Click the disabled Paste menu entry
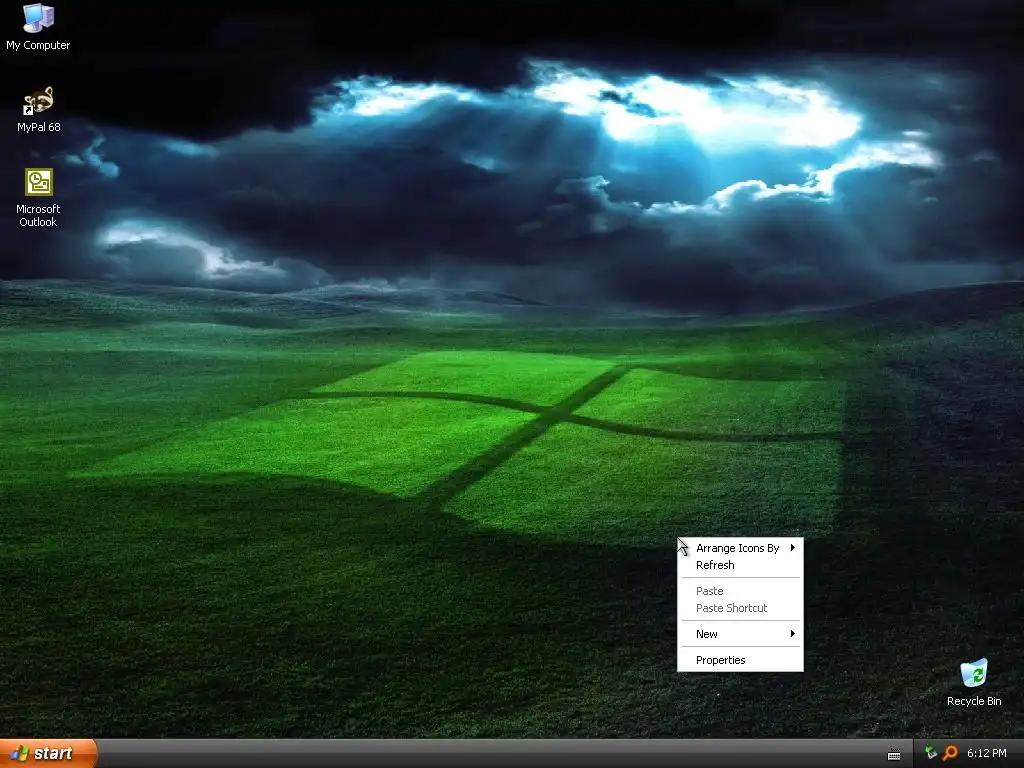1024x768 pixels. 741,591
